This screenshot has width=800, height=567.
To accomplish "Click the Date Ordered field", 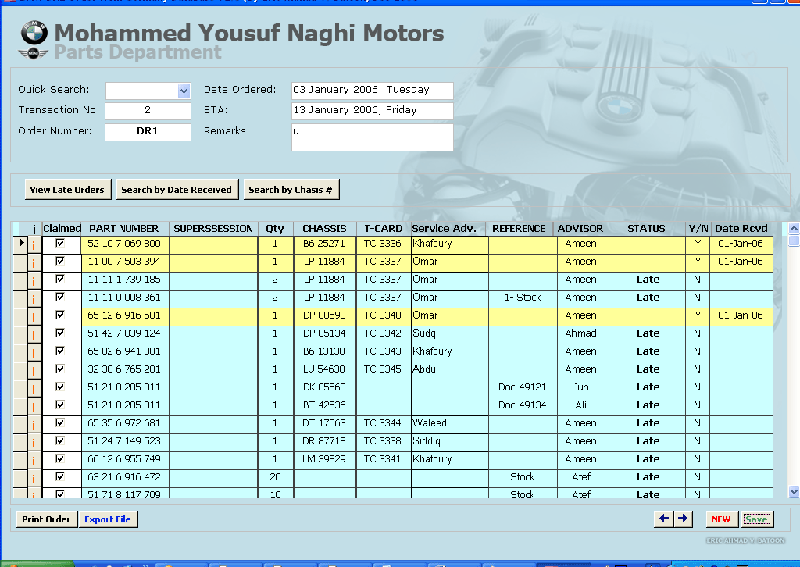I will click(x=372, y=90).
